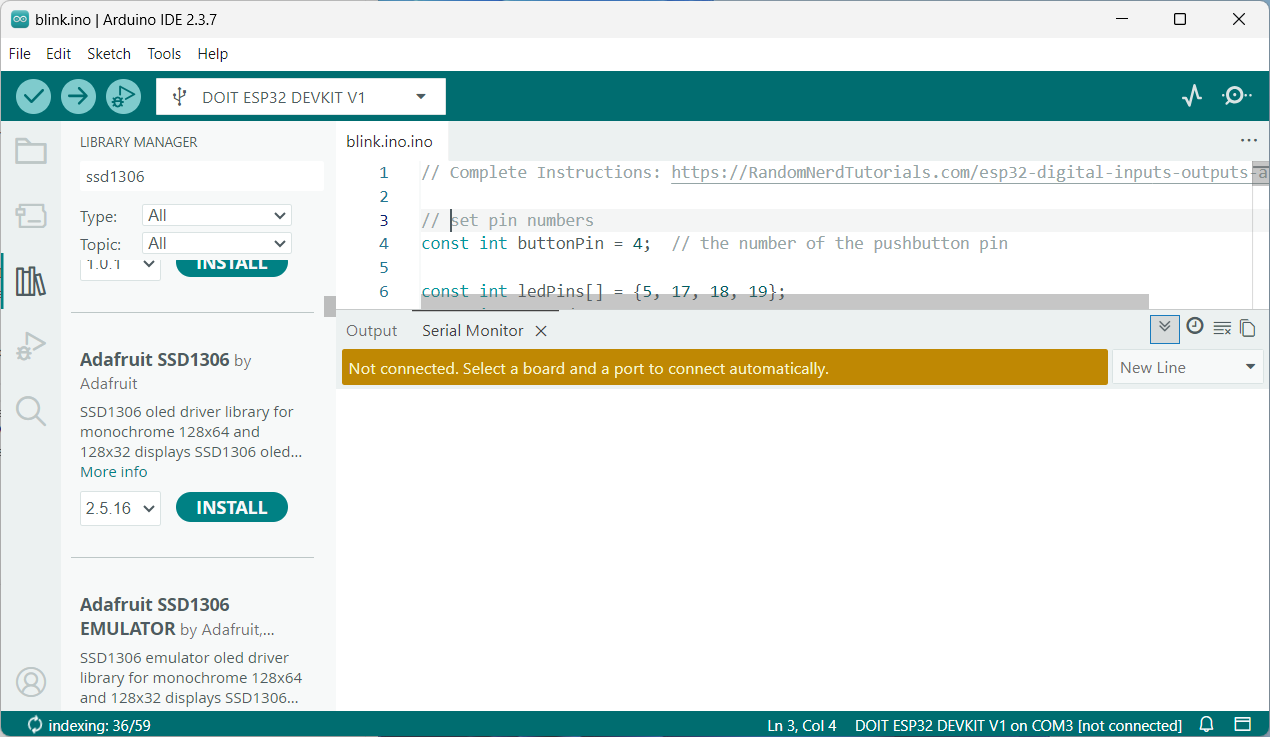Viewport: 1270px width, 737px height.
Task: Open the board selector DOIT ESP32 DEVKIT V1
Action: [301, 97]
